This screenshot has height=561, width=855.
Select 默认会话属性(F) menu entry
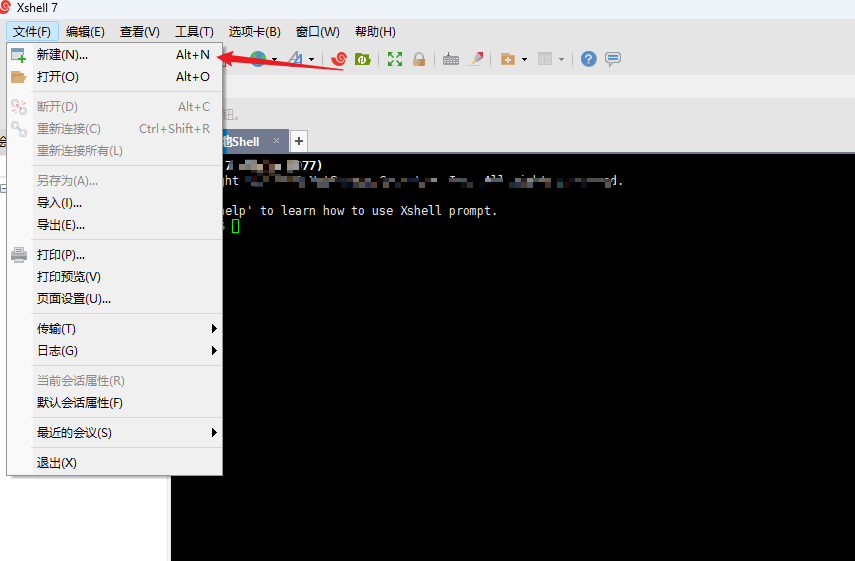pyautogui.click(x=115, y=403)
